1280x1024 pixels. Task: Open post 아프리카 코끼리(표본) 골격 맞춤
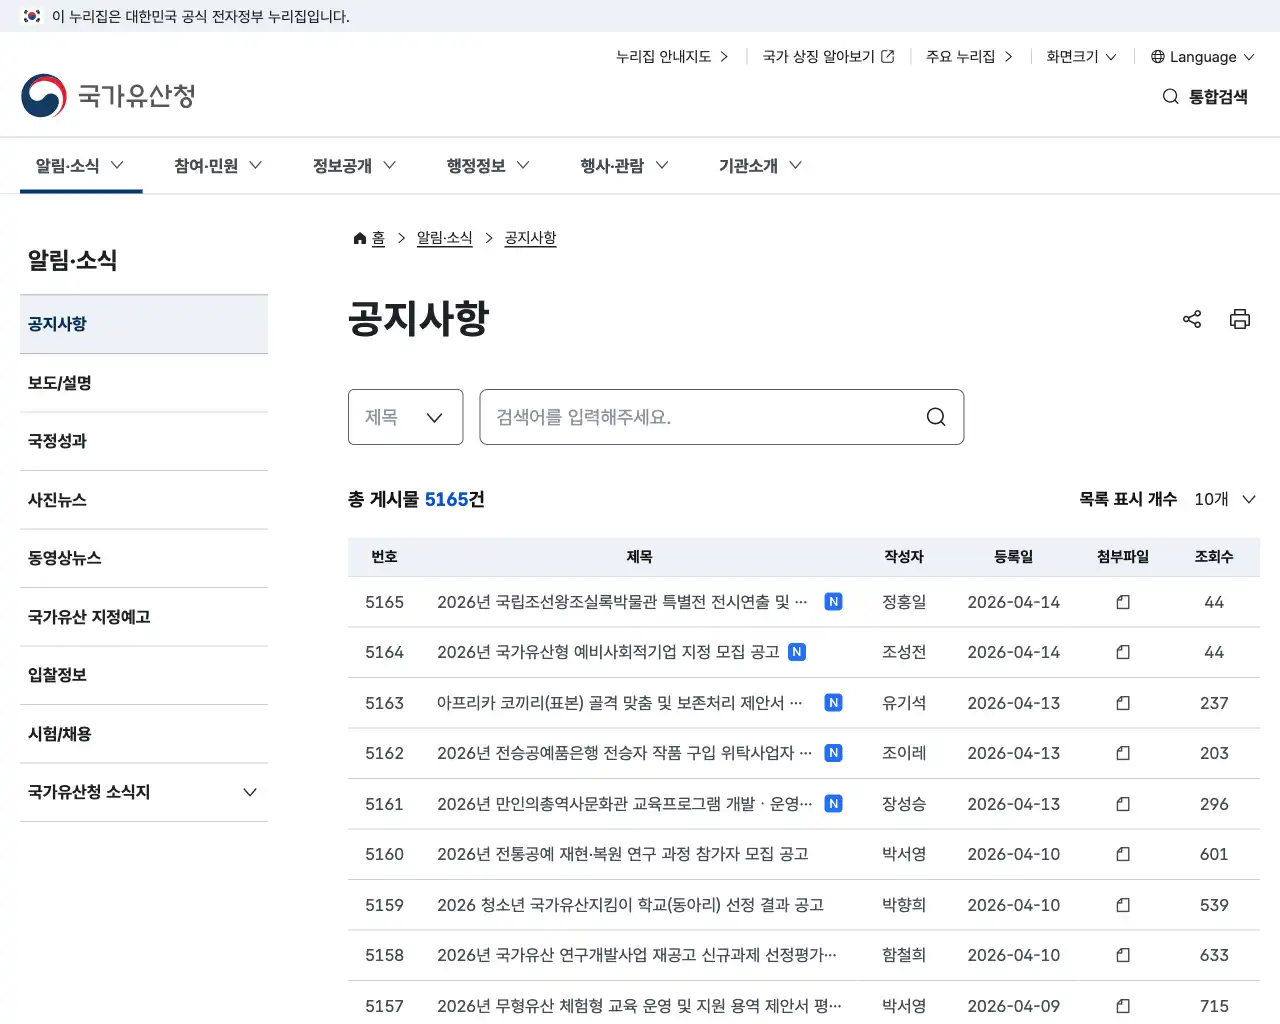(620, 703)
